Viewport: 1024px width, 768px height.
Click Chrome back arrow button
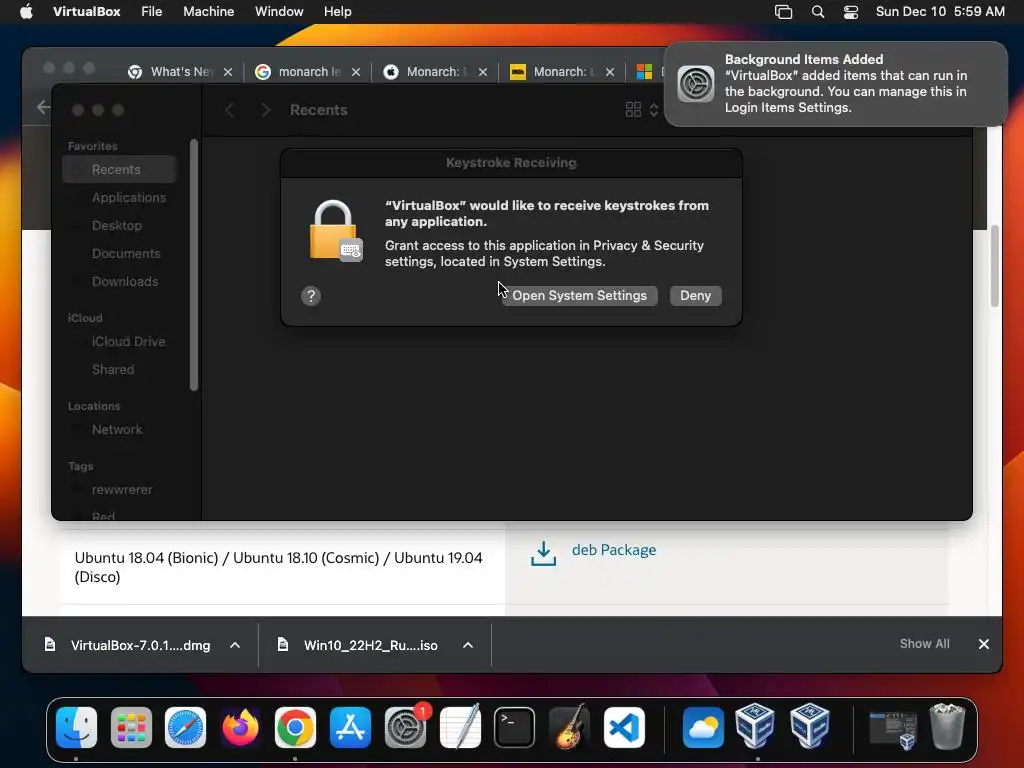click(x=43, y=107)
